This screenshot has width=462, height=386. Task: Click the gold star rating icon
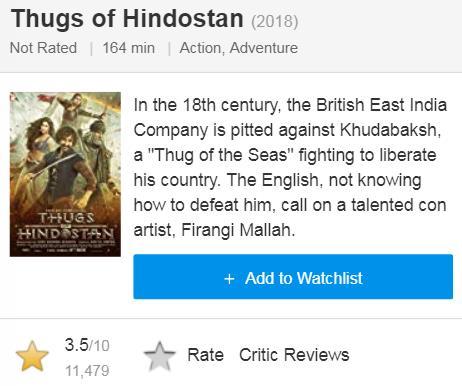tap(32, 356)
